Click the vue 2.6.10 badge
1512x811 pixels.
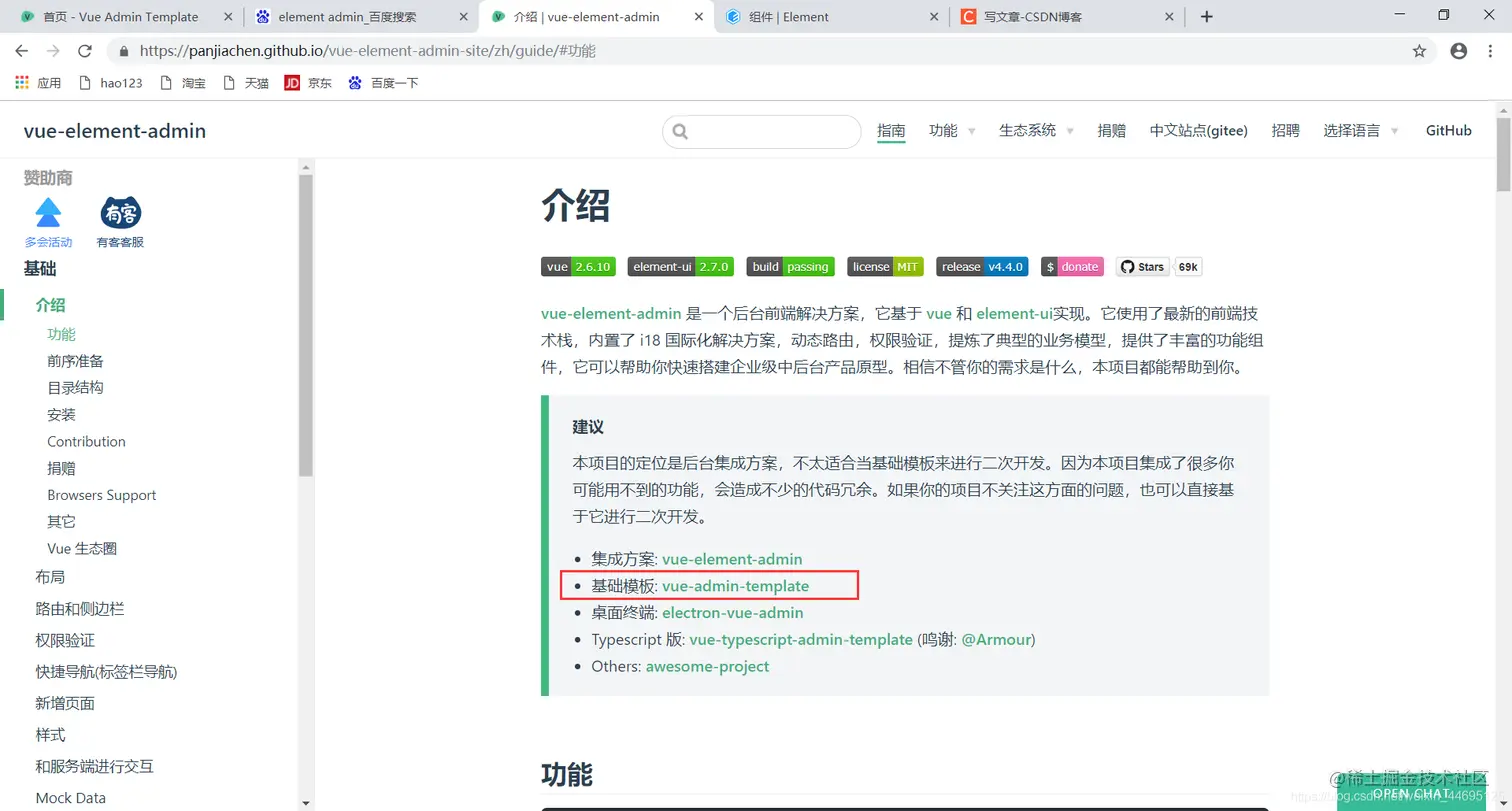click(578, 267)
